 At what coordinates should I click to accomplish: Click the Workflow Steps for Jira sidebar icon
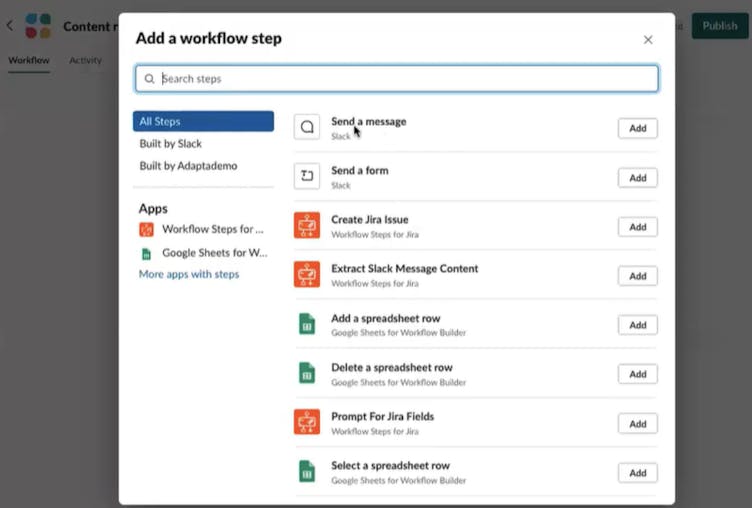[146, 230]
